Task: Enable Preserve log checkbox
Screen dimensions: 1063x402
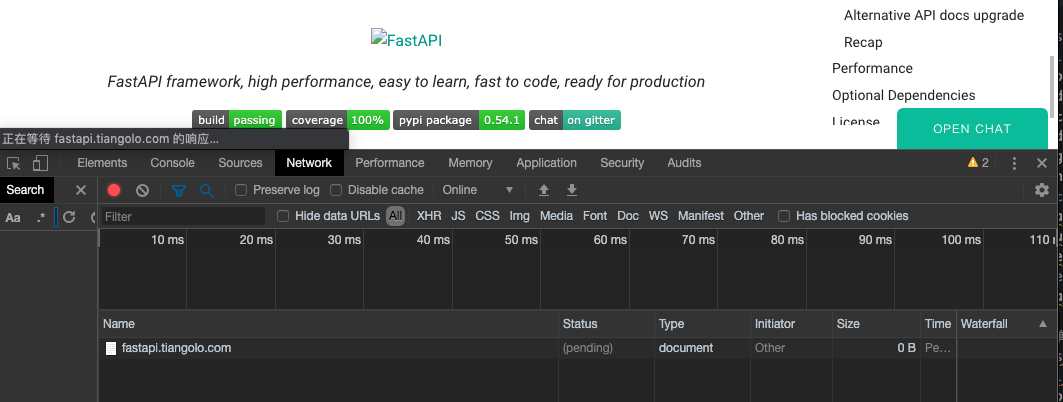Action: point(241,190)
